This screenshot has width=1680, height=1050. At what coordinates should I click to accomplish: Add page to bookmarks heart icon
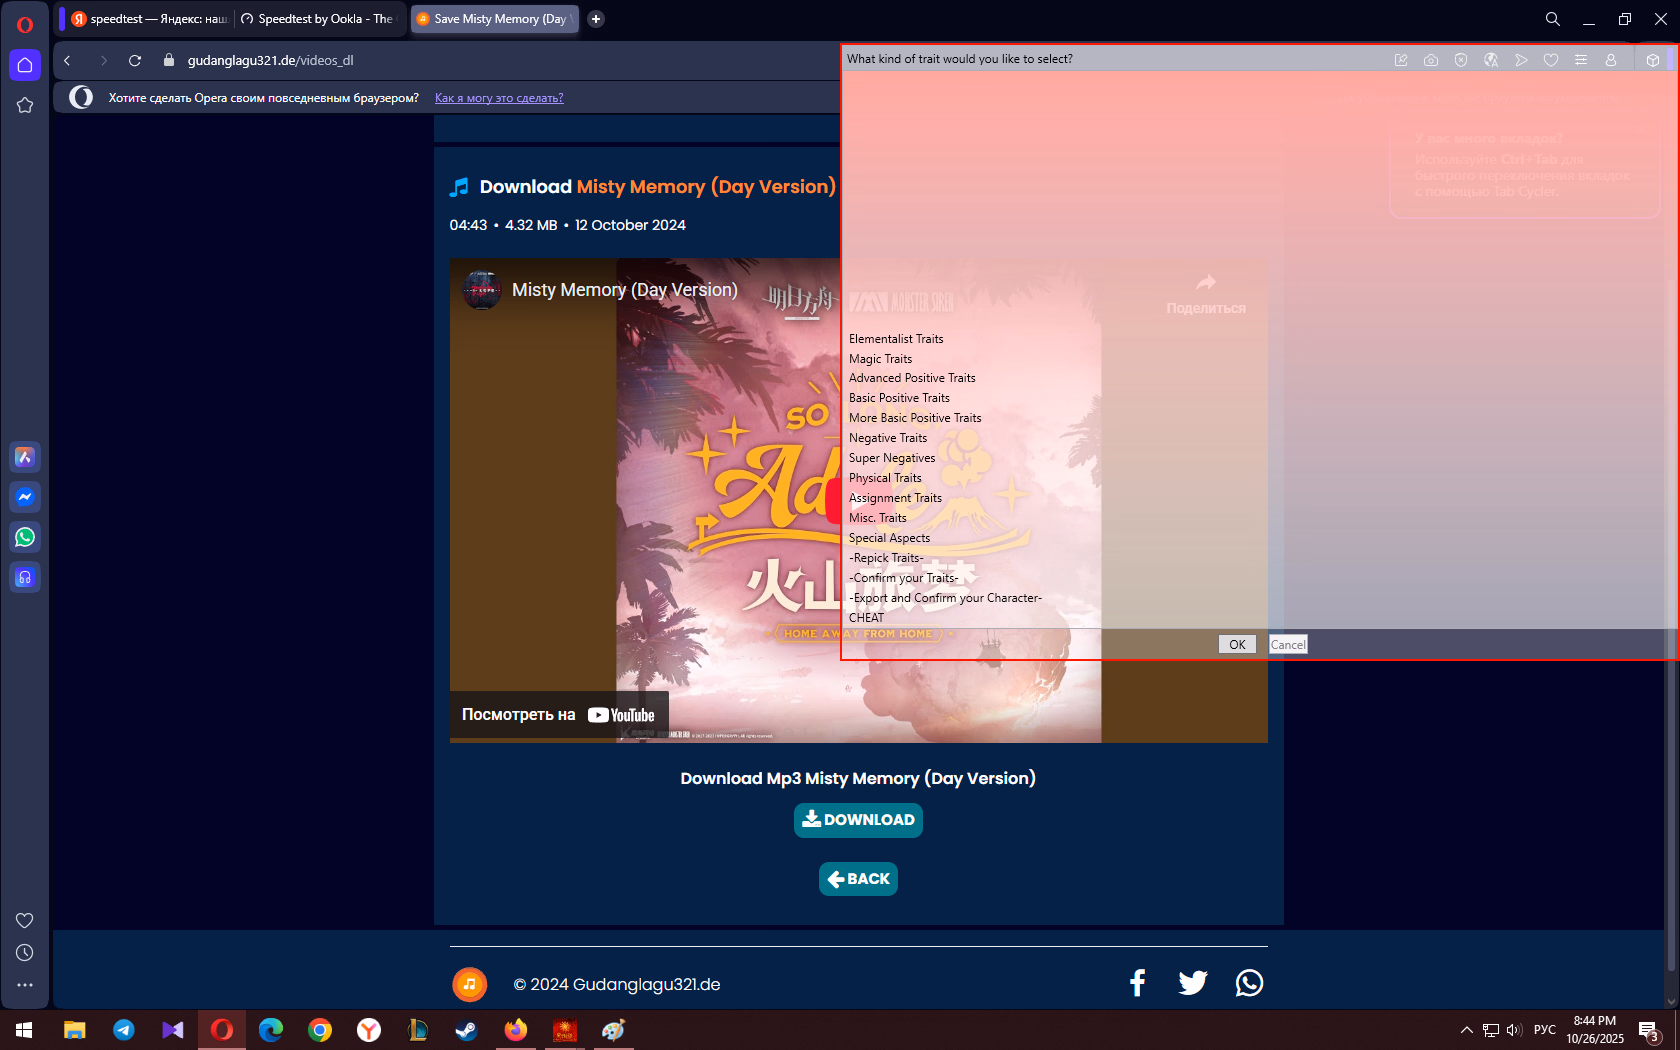(1551, 60)
